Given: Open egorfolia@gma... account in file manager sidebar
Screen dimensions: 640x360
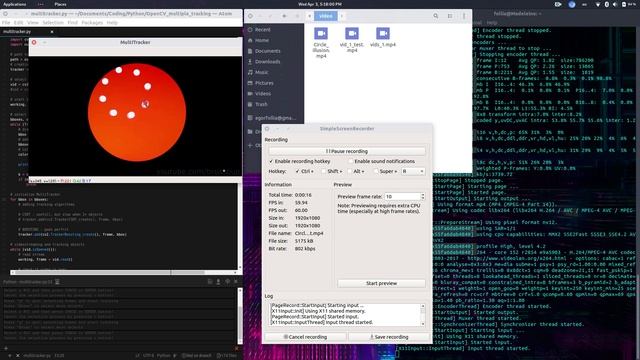Looking at the screenshot, I should point(271,118).
